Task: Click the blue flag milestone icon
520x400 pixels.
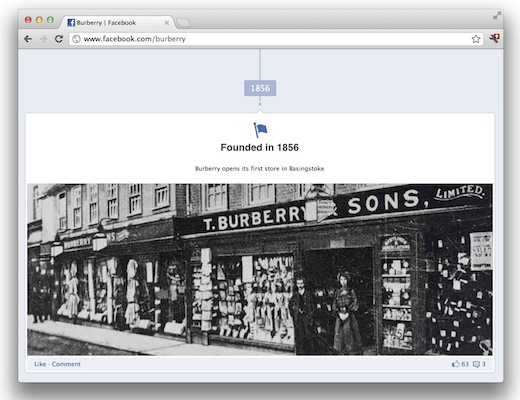Action: (260, 130)
